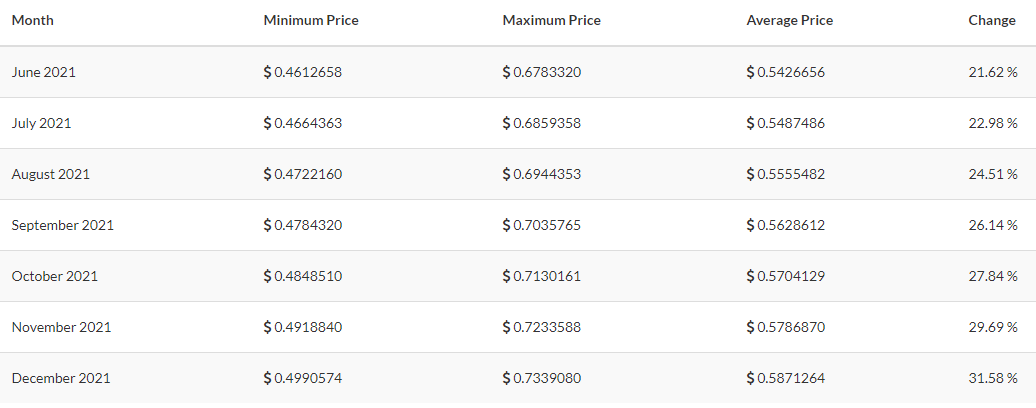
Task: Click the Maximum Price column header
Action: (551, 20)
